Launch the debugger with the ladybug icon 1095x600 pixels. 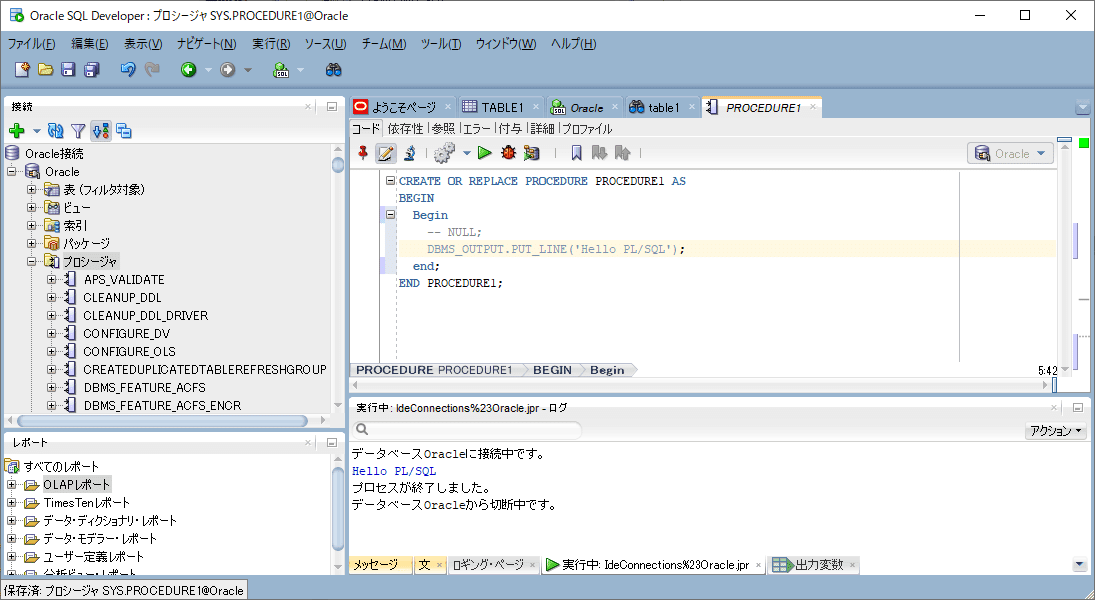pos(507,153)
